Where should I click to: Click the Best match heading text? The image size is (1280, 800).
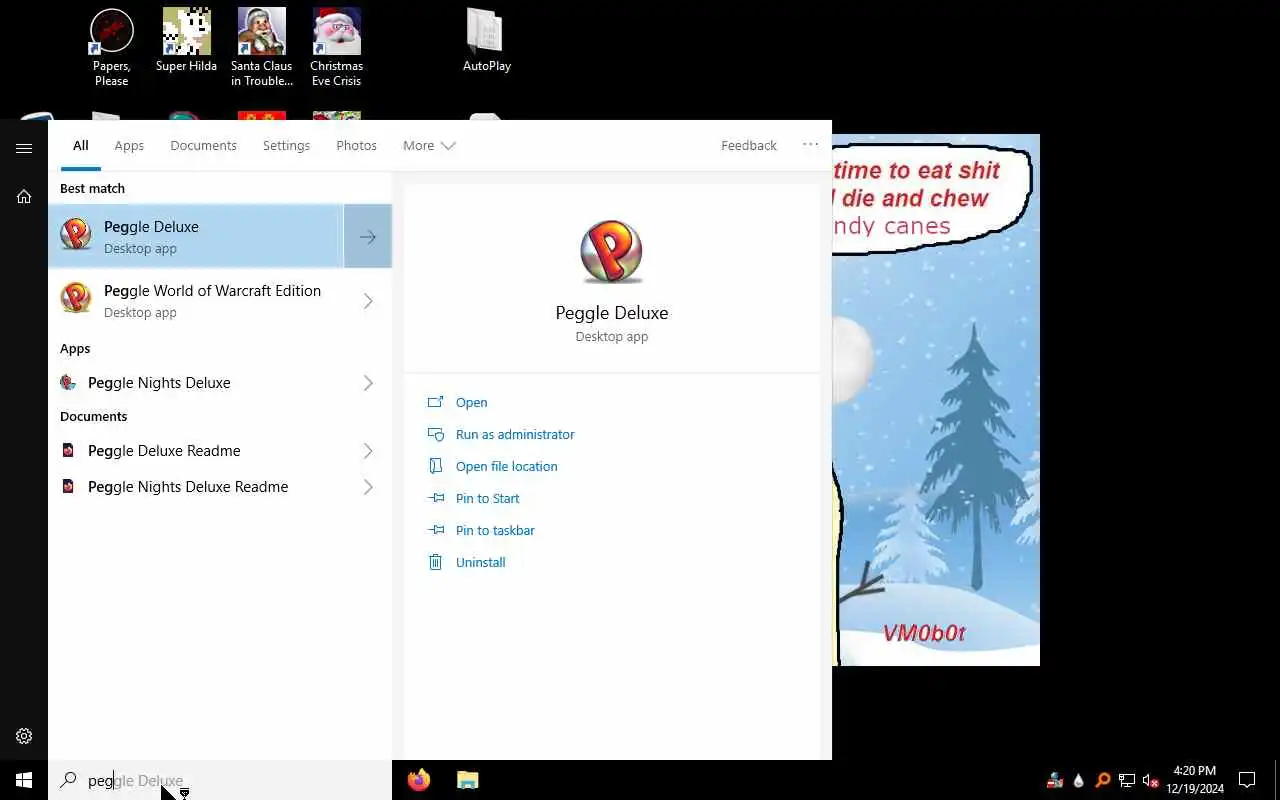tap(92, 189)
